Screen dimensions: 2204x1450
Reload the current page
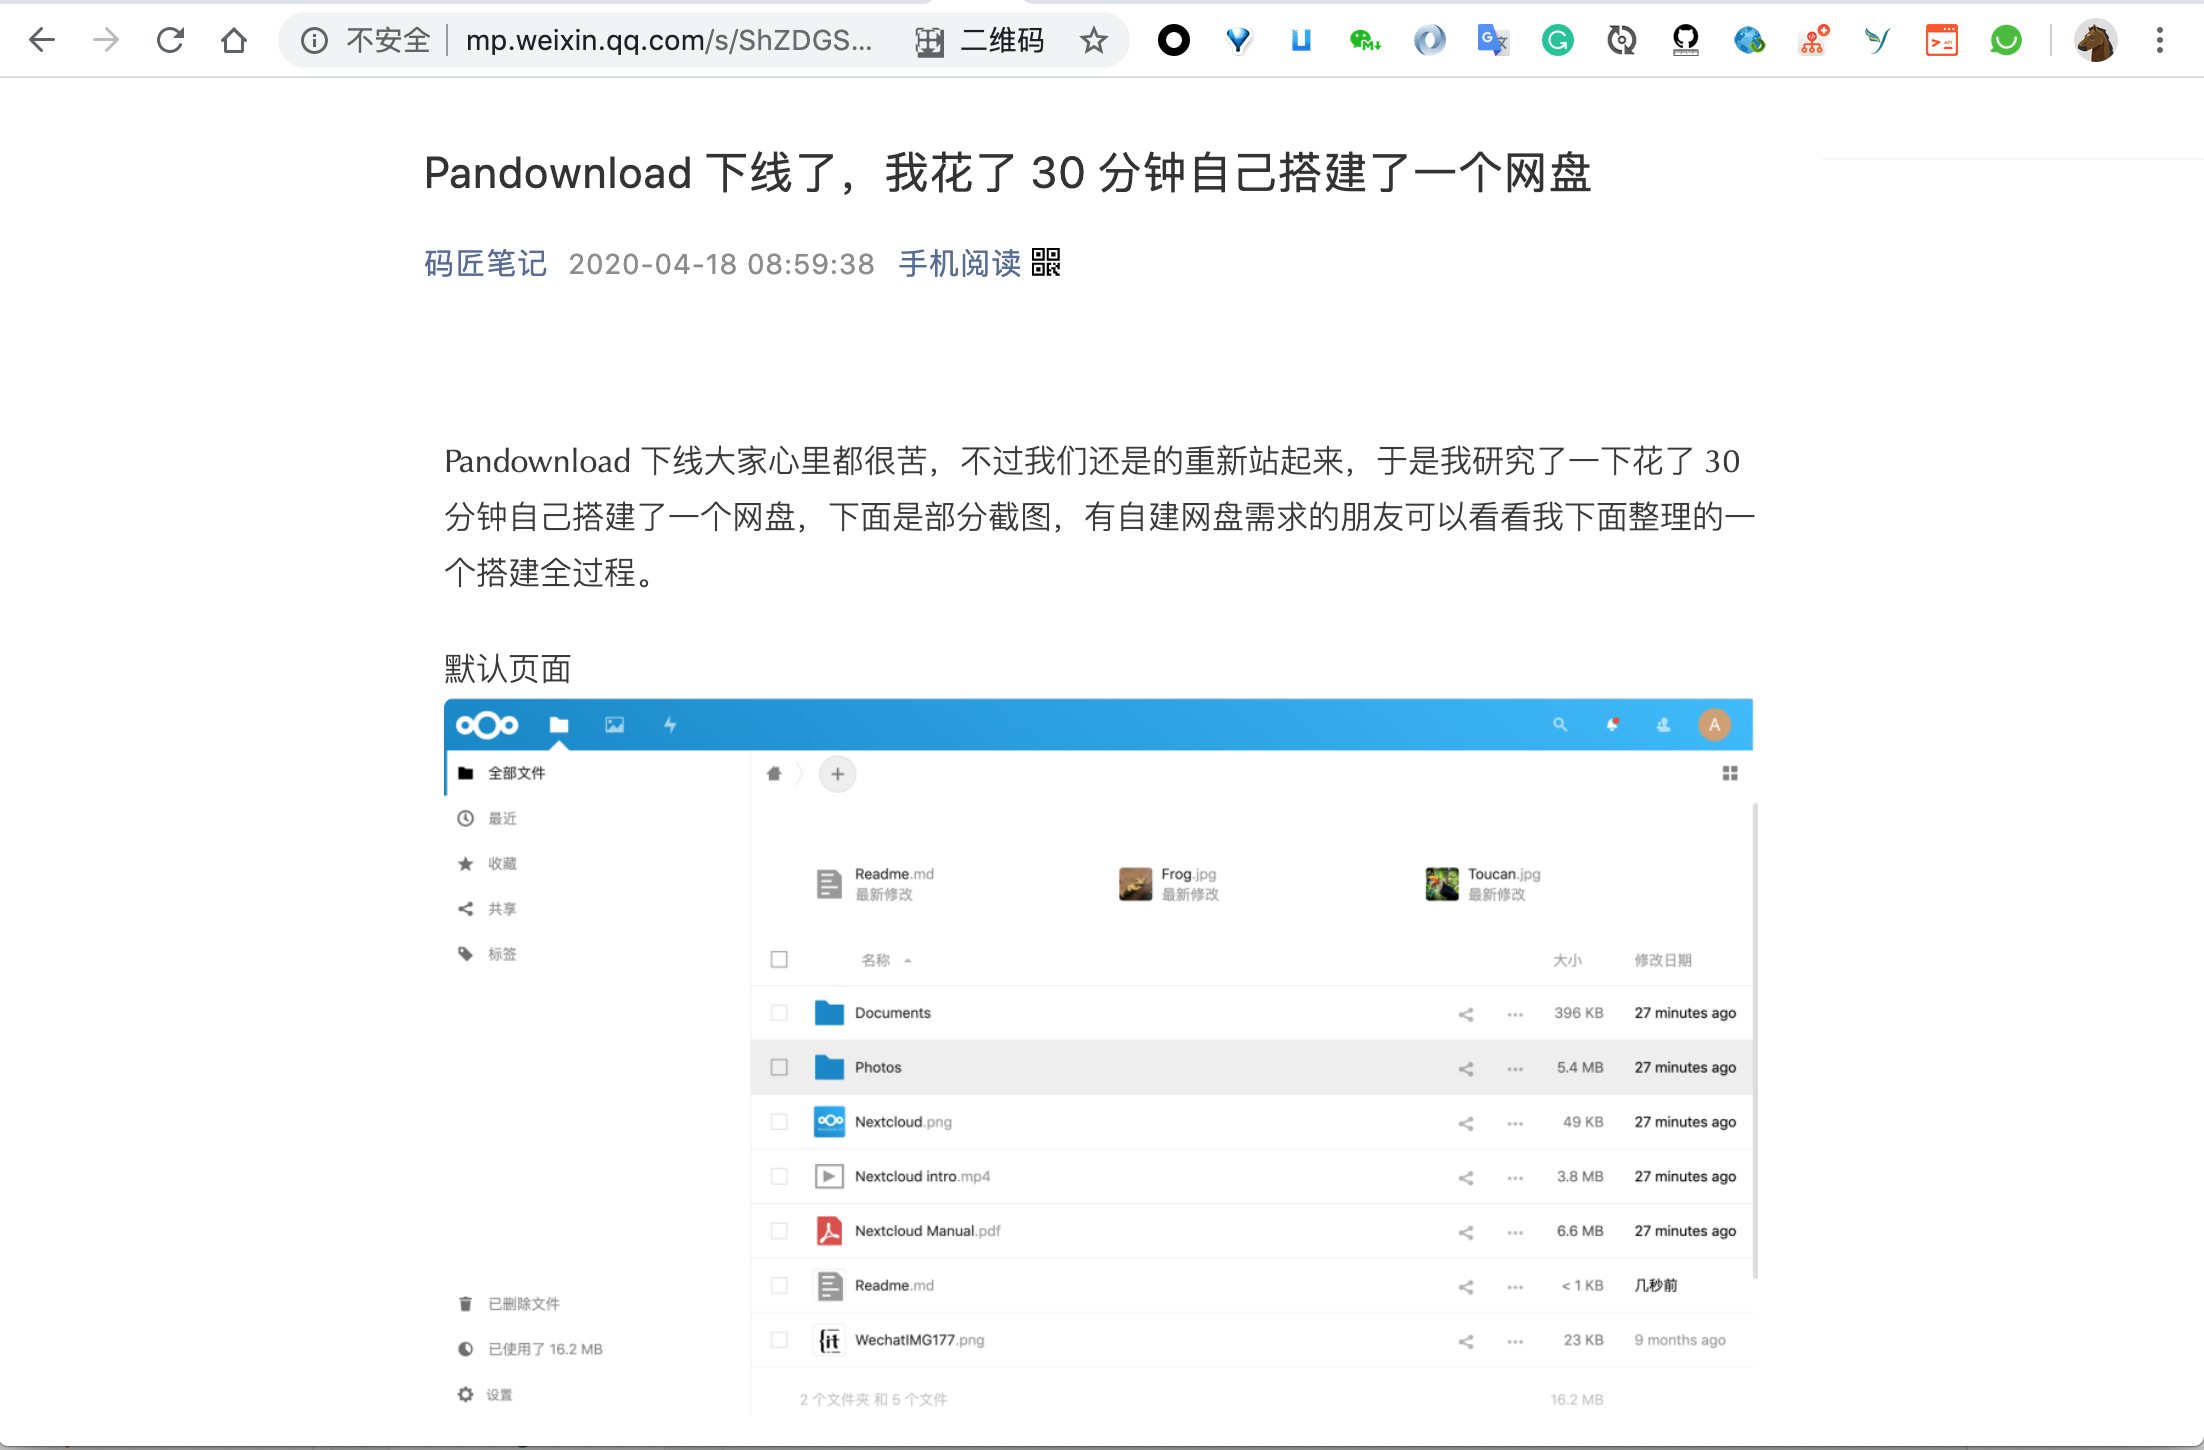170,40
